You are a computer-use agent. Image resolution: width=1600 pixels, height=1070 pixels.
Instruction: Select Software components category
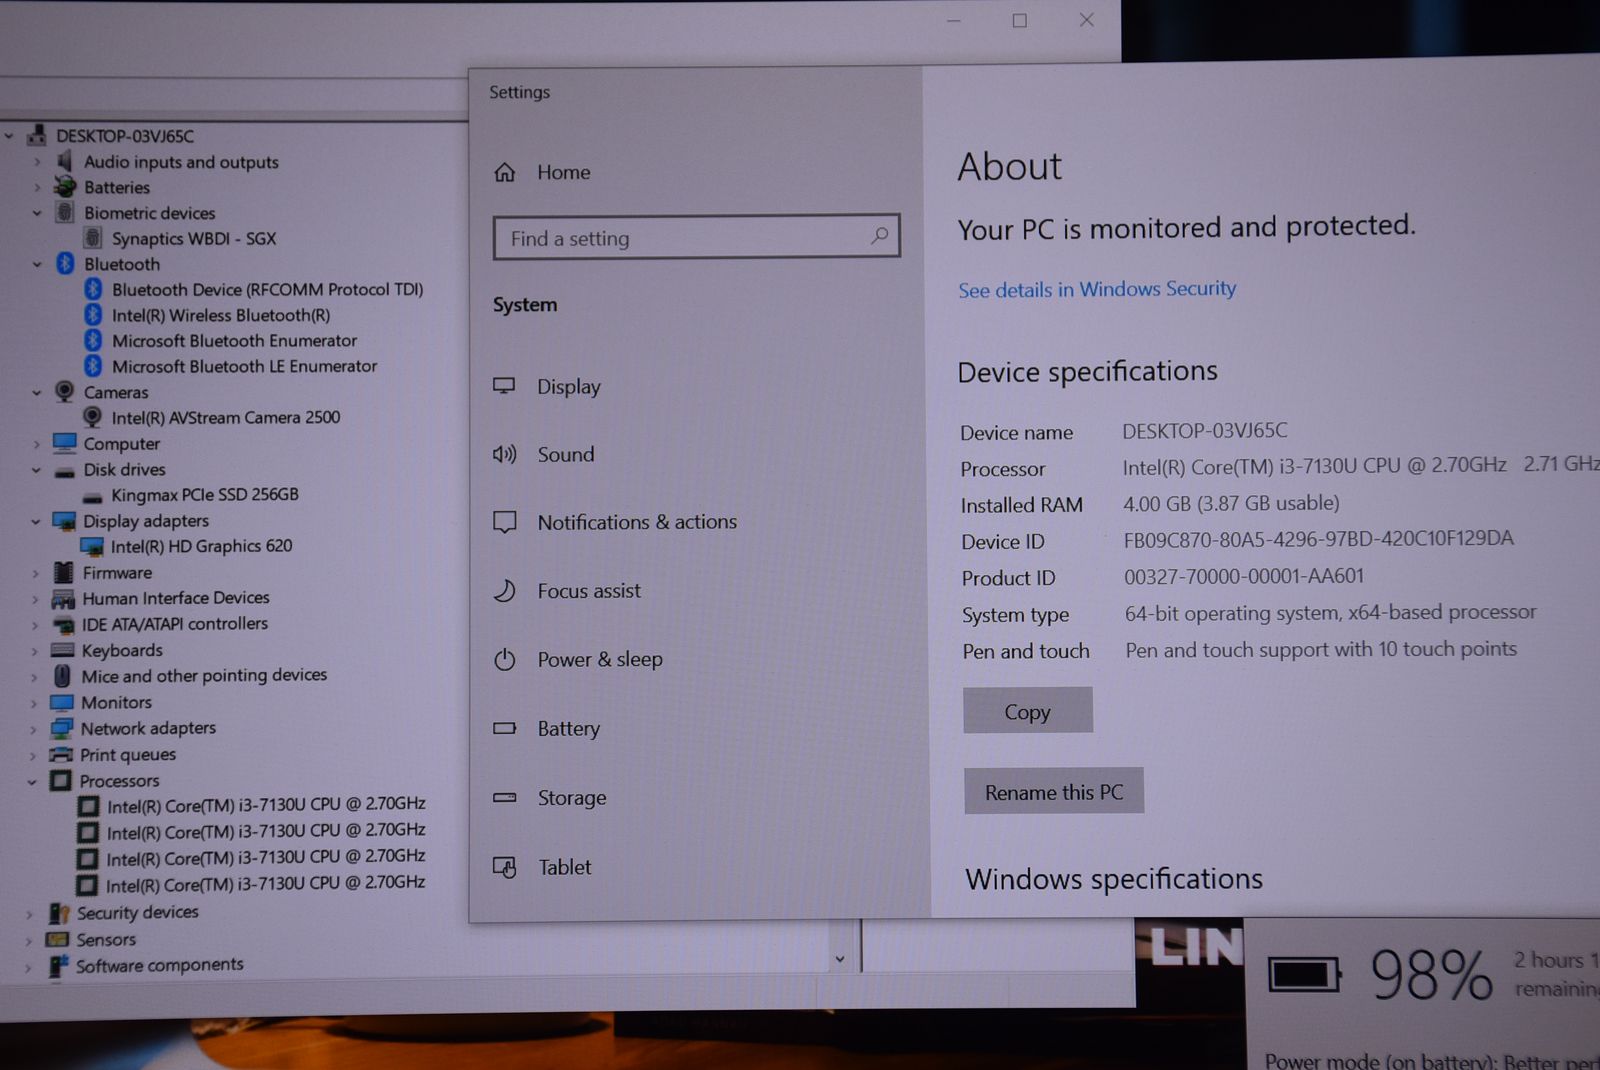point(159,965)
